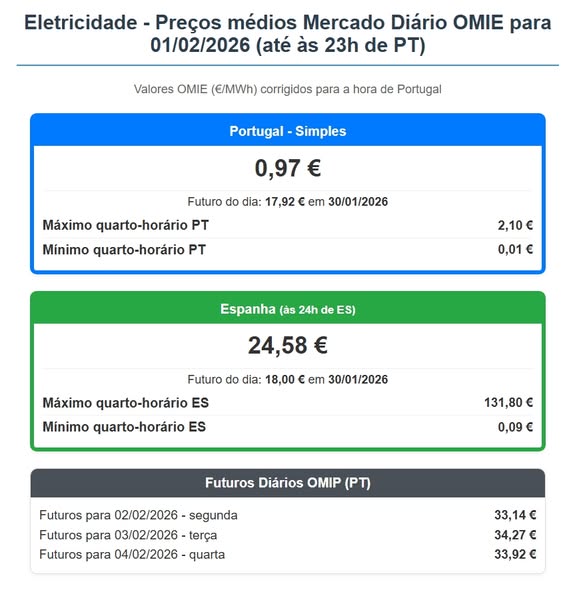Select the Futuros para 03/02/2026 terça row
573x590 pixels.
click(287, 535)
